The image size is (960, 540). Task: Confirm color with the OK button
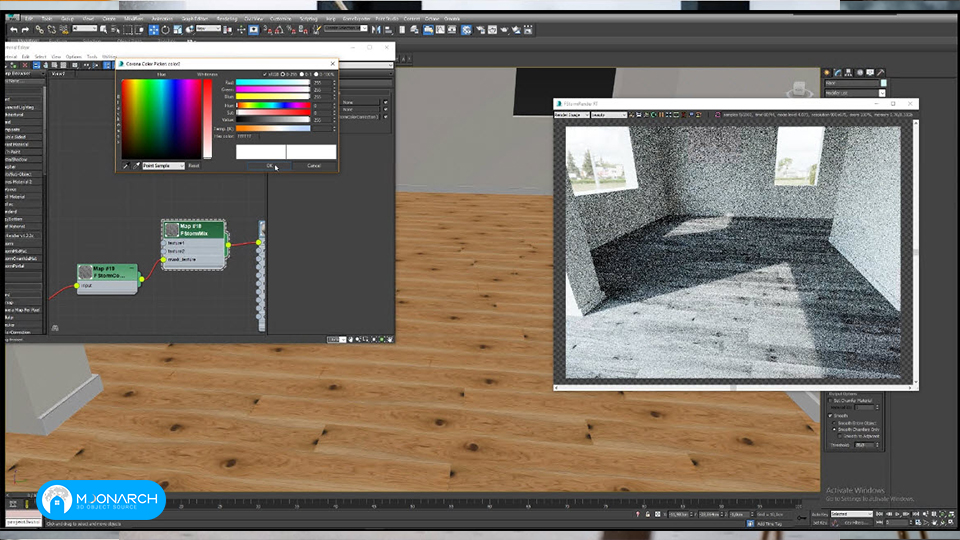pyautogui.click(x=269, y=166)
